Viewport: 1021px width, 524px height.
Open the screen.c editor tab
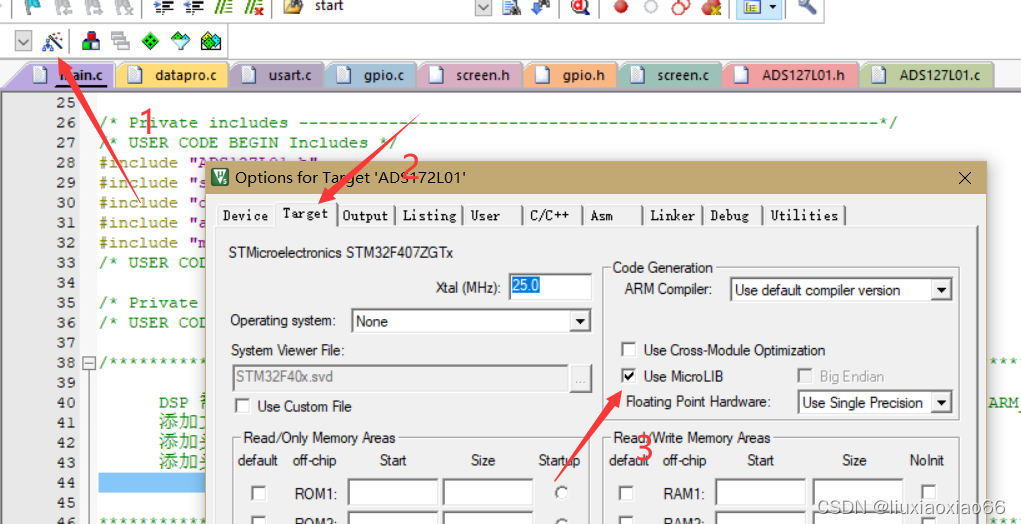[x=671, y=75]
